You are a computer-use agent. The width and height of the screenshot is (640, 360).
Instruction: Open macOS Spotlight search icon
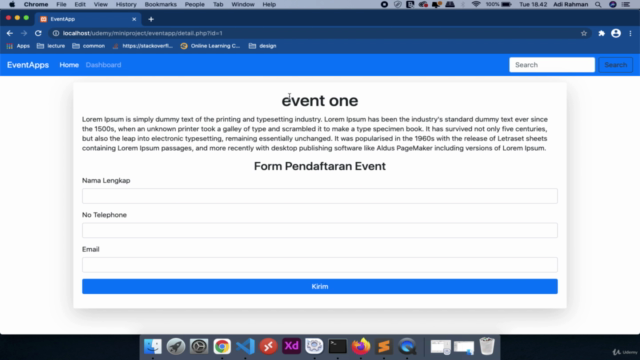[598, 4]
